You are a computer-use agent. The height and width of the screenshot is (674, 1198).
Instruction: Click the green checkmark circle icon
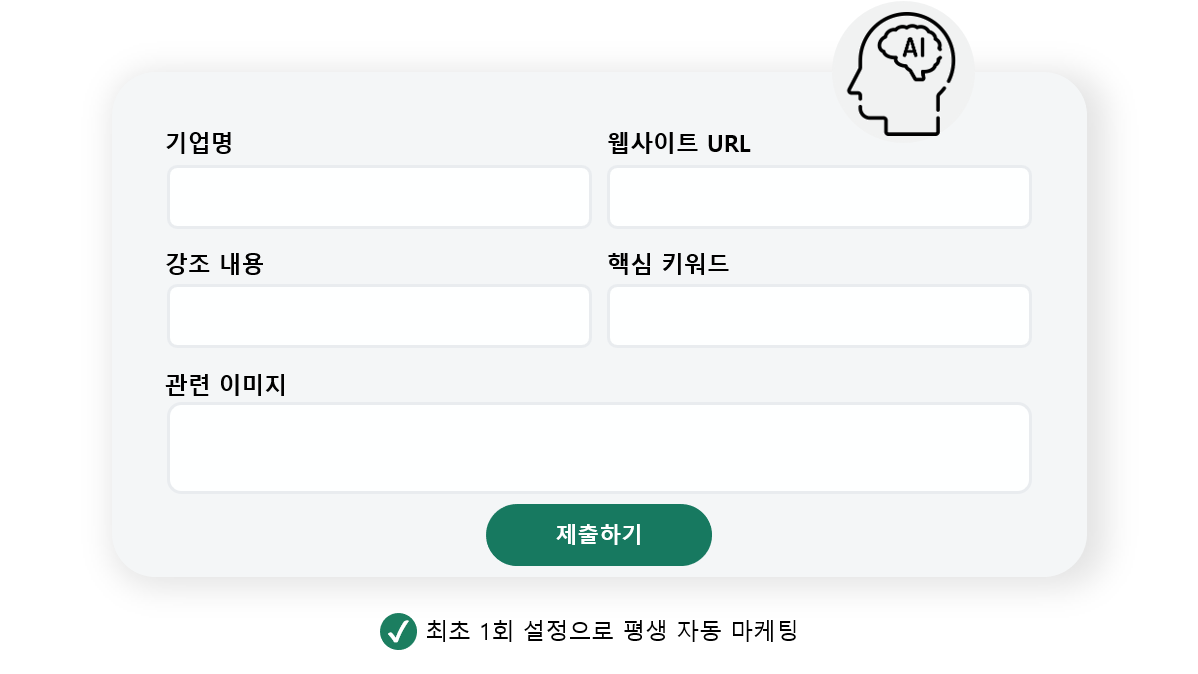pyautogui.click(x=398, y=631)
